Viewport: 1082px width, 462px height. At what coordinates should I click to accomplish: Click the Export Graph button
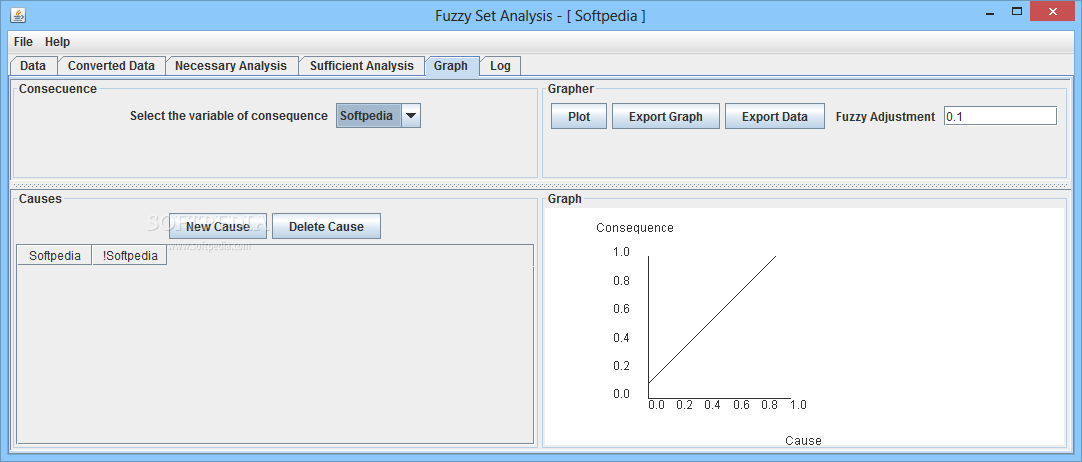point(666,117)
